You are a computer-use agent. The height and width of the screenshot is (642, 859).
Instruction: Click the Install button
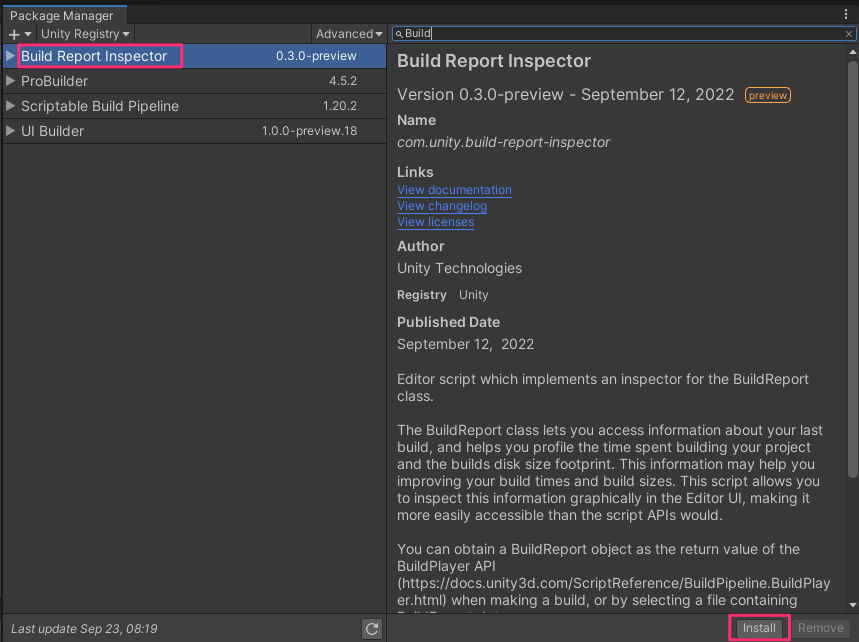pyautogui.click(x=759, y=628)
